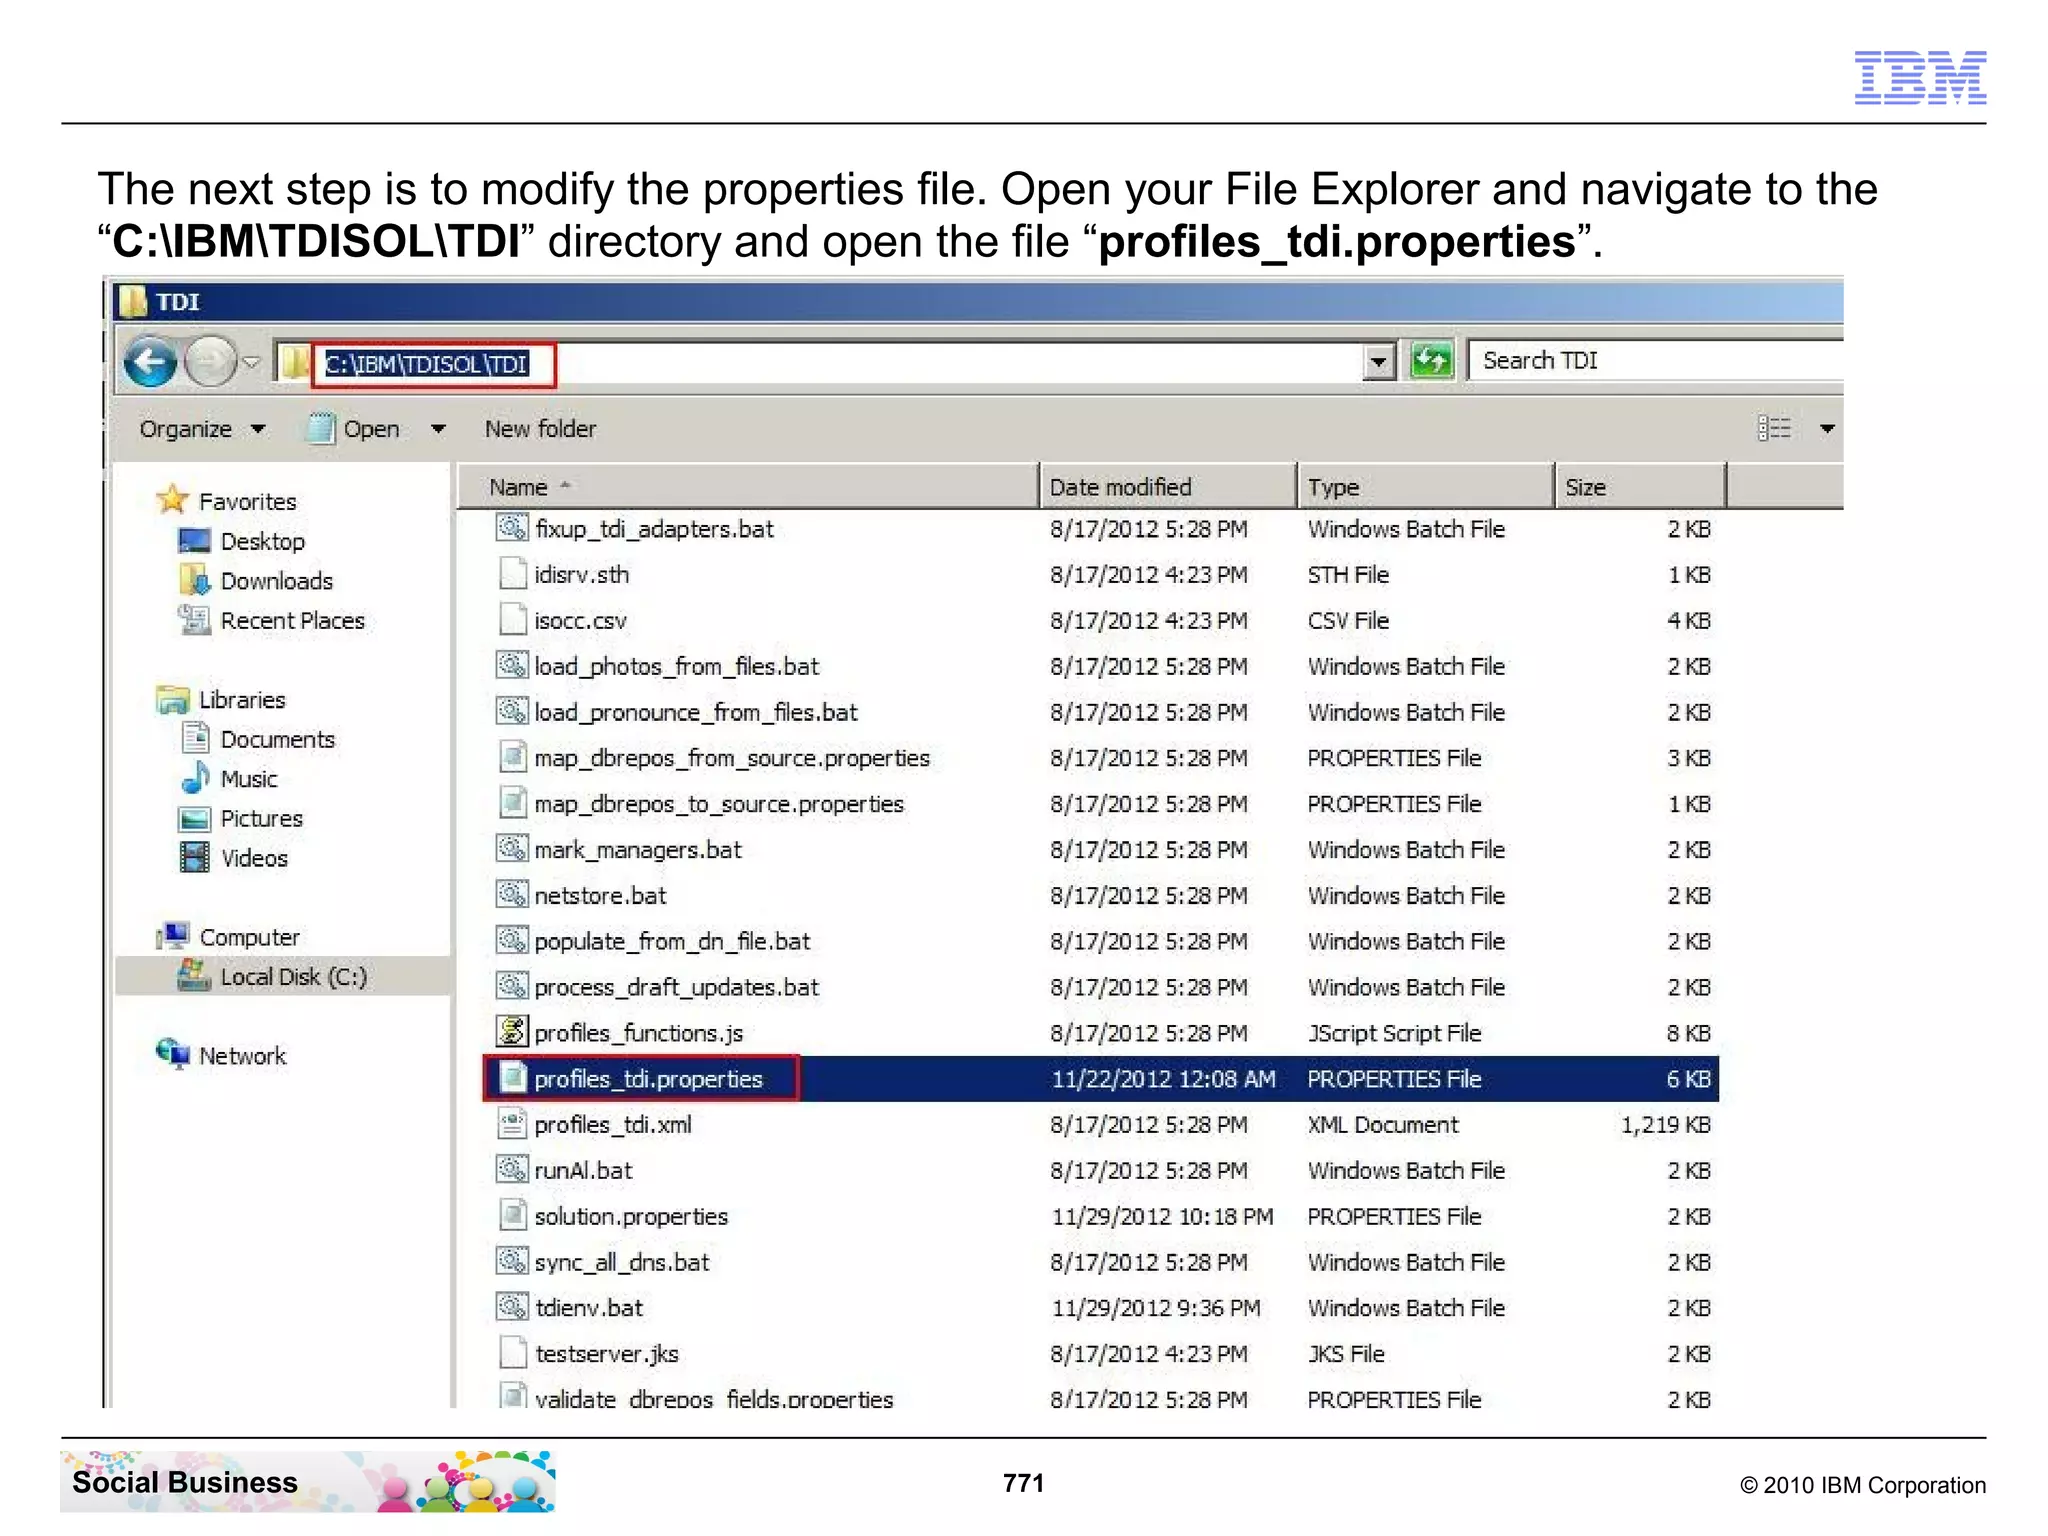
Task: Click the Open toolbar button
Action: coord(355,429)
